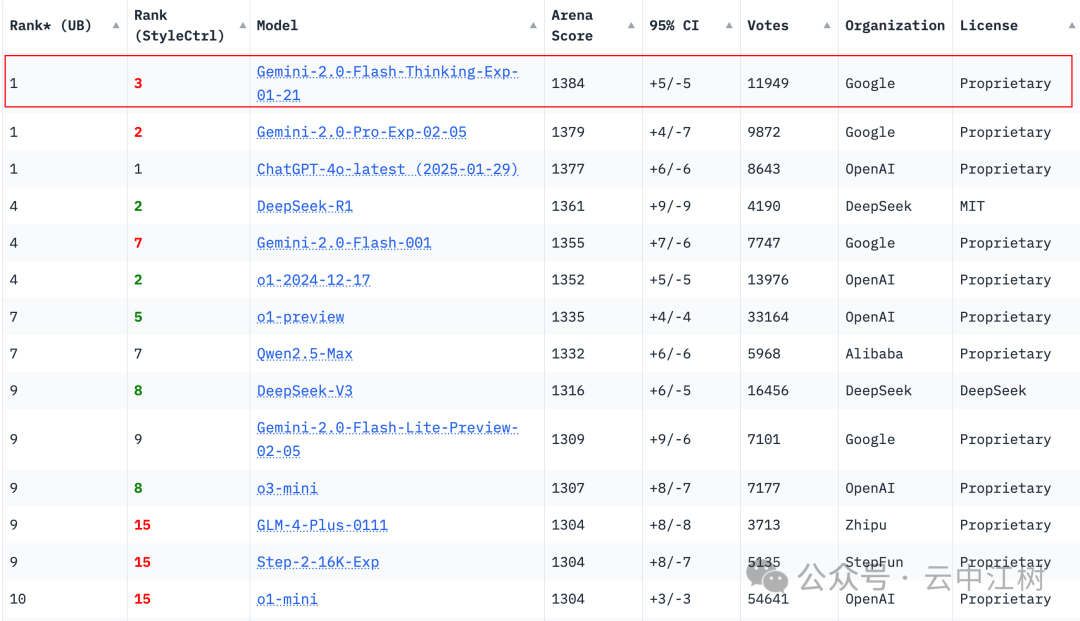This screenshot has height=621, width=1080.
Task: Sort the Model column using its arrow
Action: coord(536,26)
